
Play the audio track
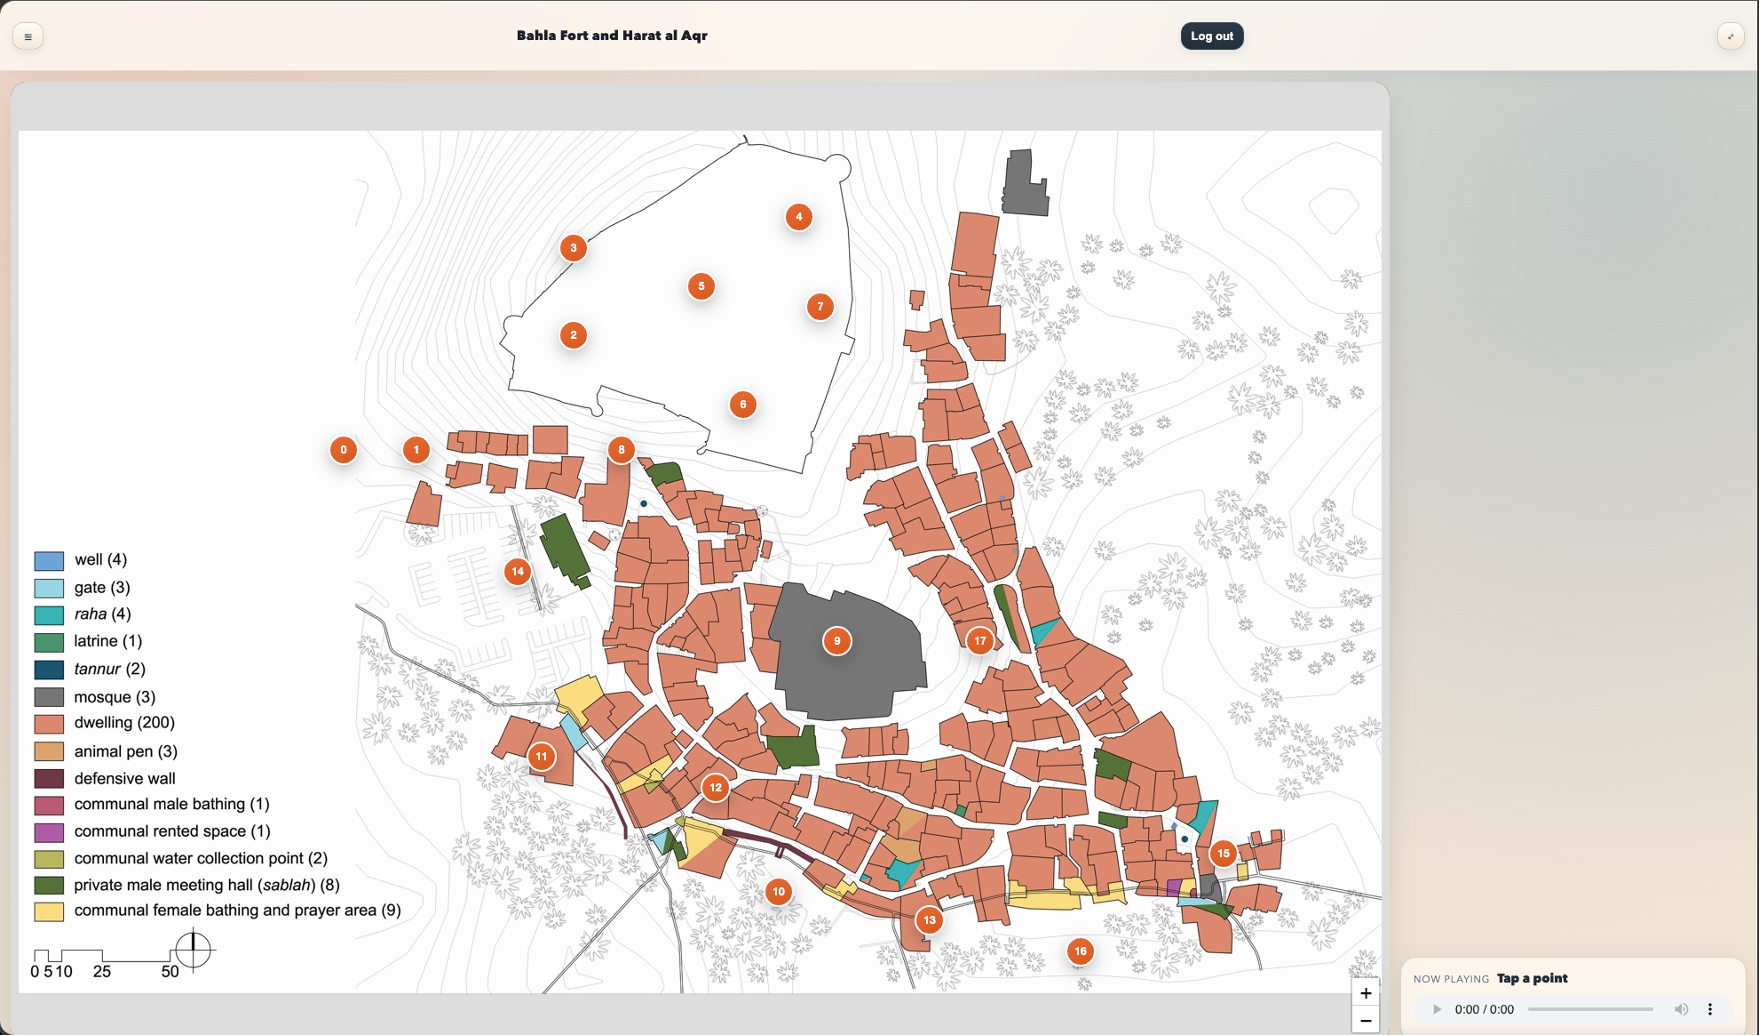pyautogui.click(x=1437, y=1010)
